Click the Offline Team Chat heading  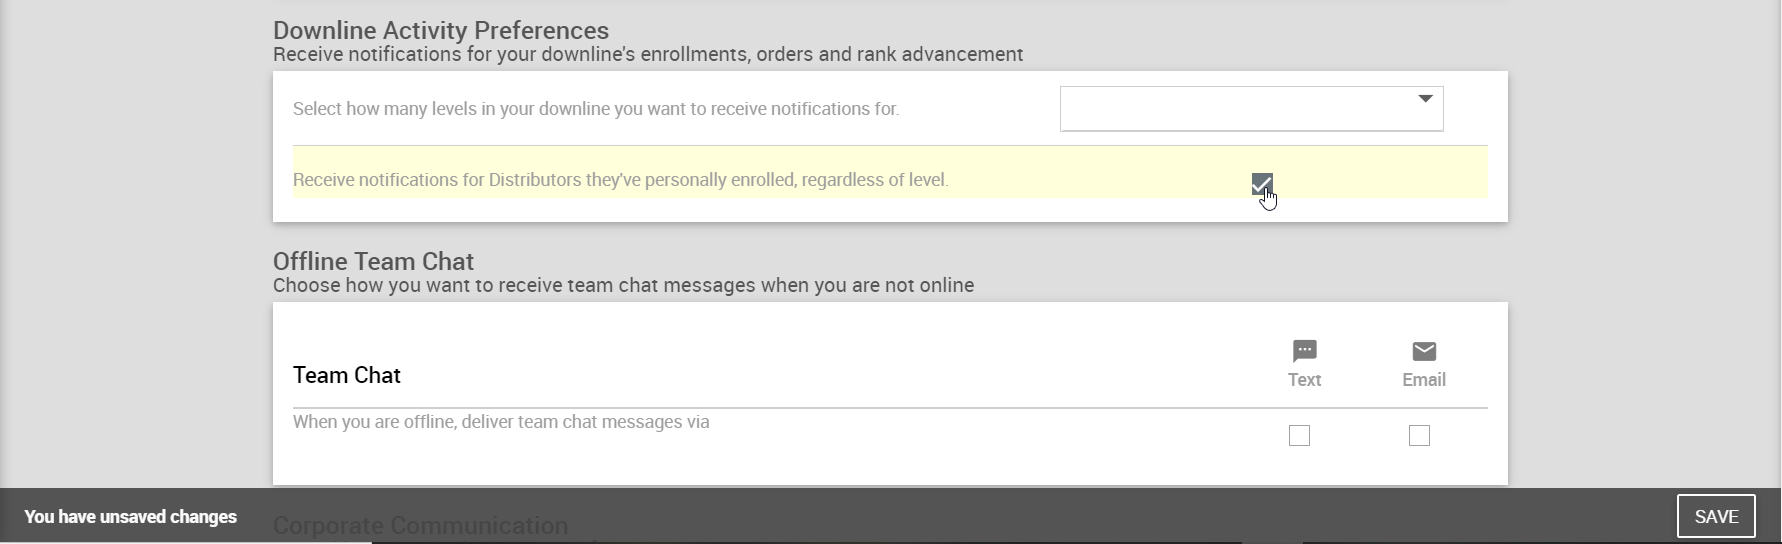(x=373, y=262)
